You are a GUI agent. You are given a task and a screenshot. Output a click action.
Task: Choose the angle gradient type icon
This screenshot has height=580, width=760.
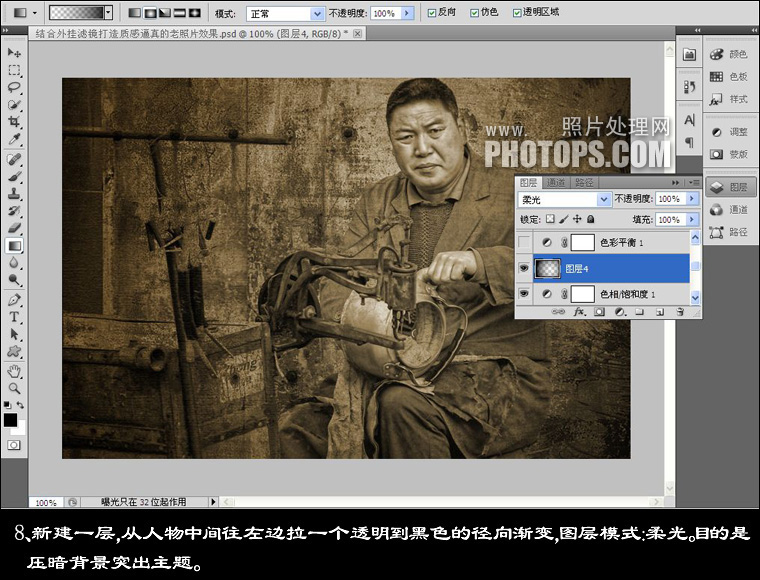165,13
